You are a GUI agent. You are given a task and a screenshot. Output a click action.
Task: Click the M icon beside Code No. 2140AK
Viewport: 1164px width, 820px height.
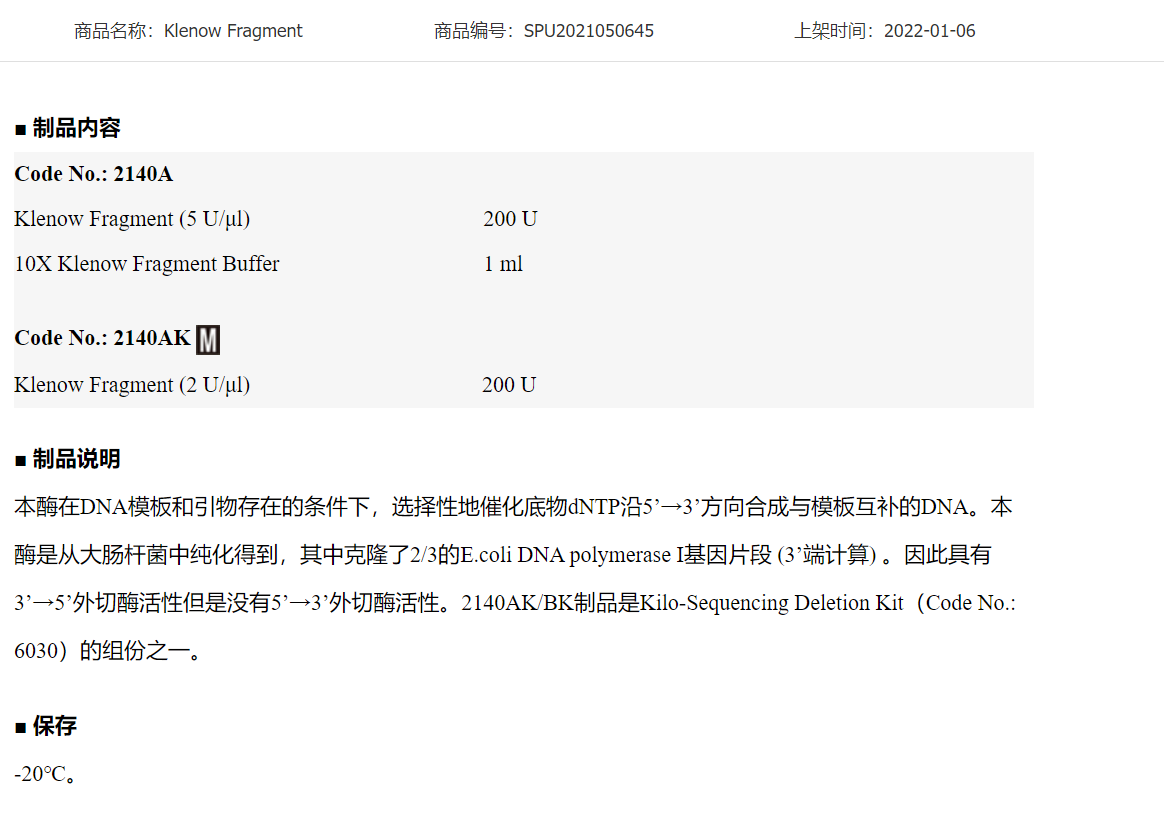pyautogui.click(x=208, y=340)
